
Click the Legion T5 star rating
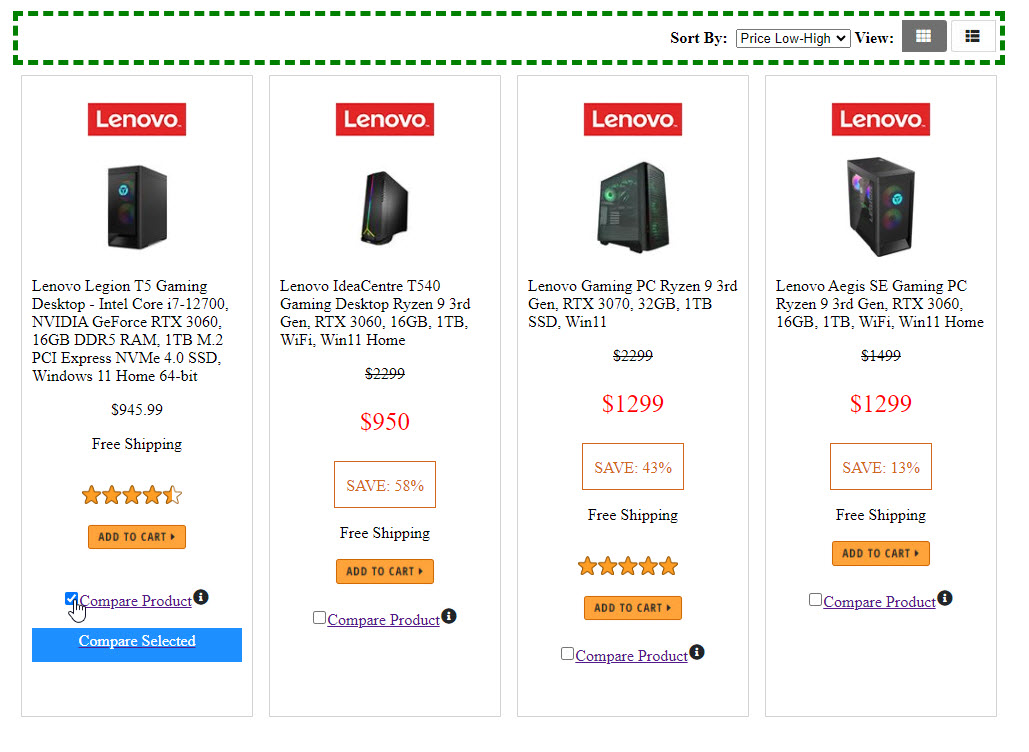click(x=132, y=495)
